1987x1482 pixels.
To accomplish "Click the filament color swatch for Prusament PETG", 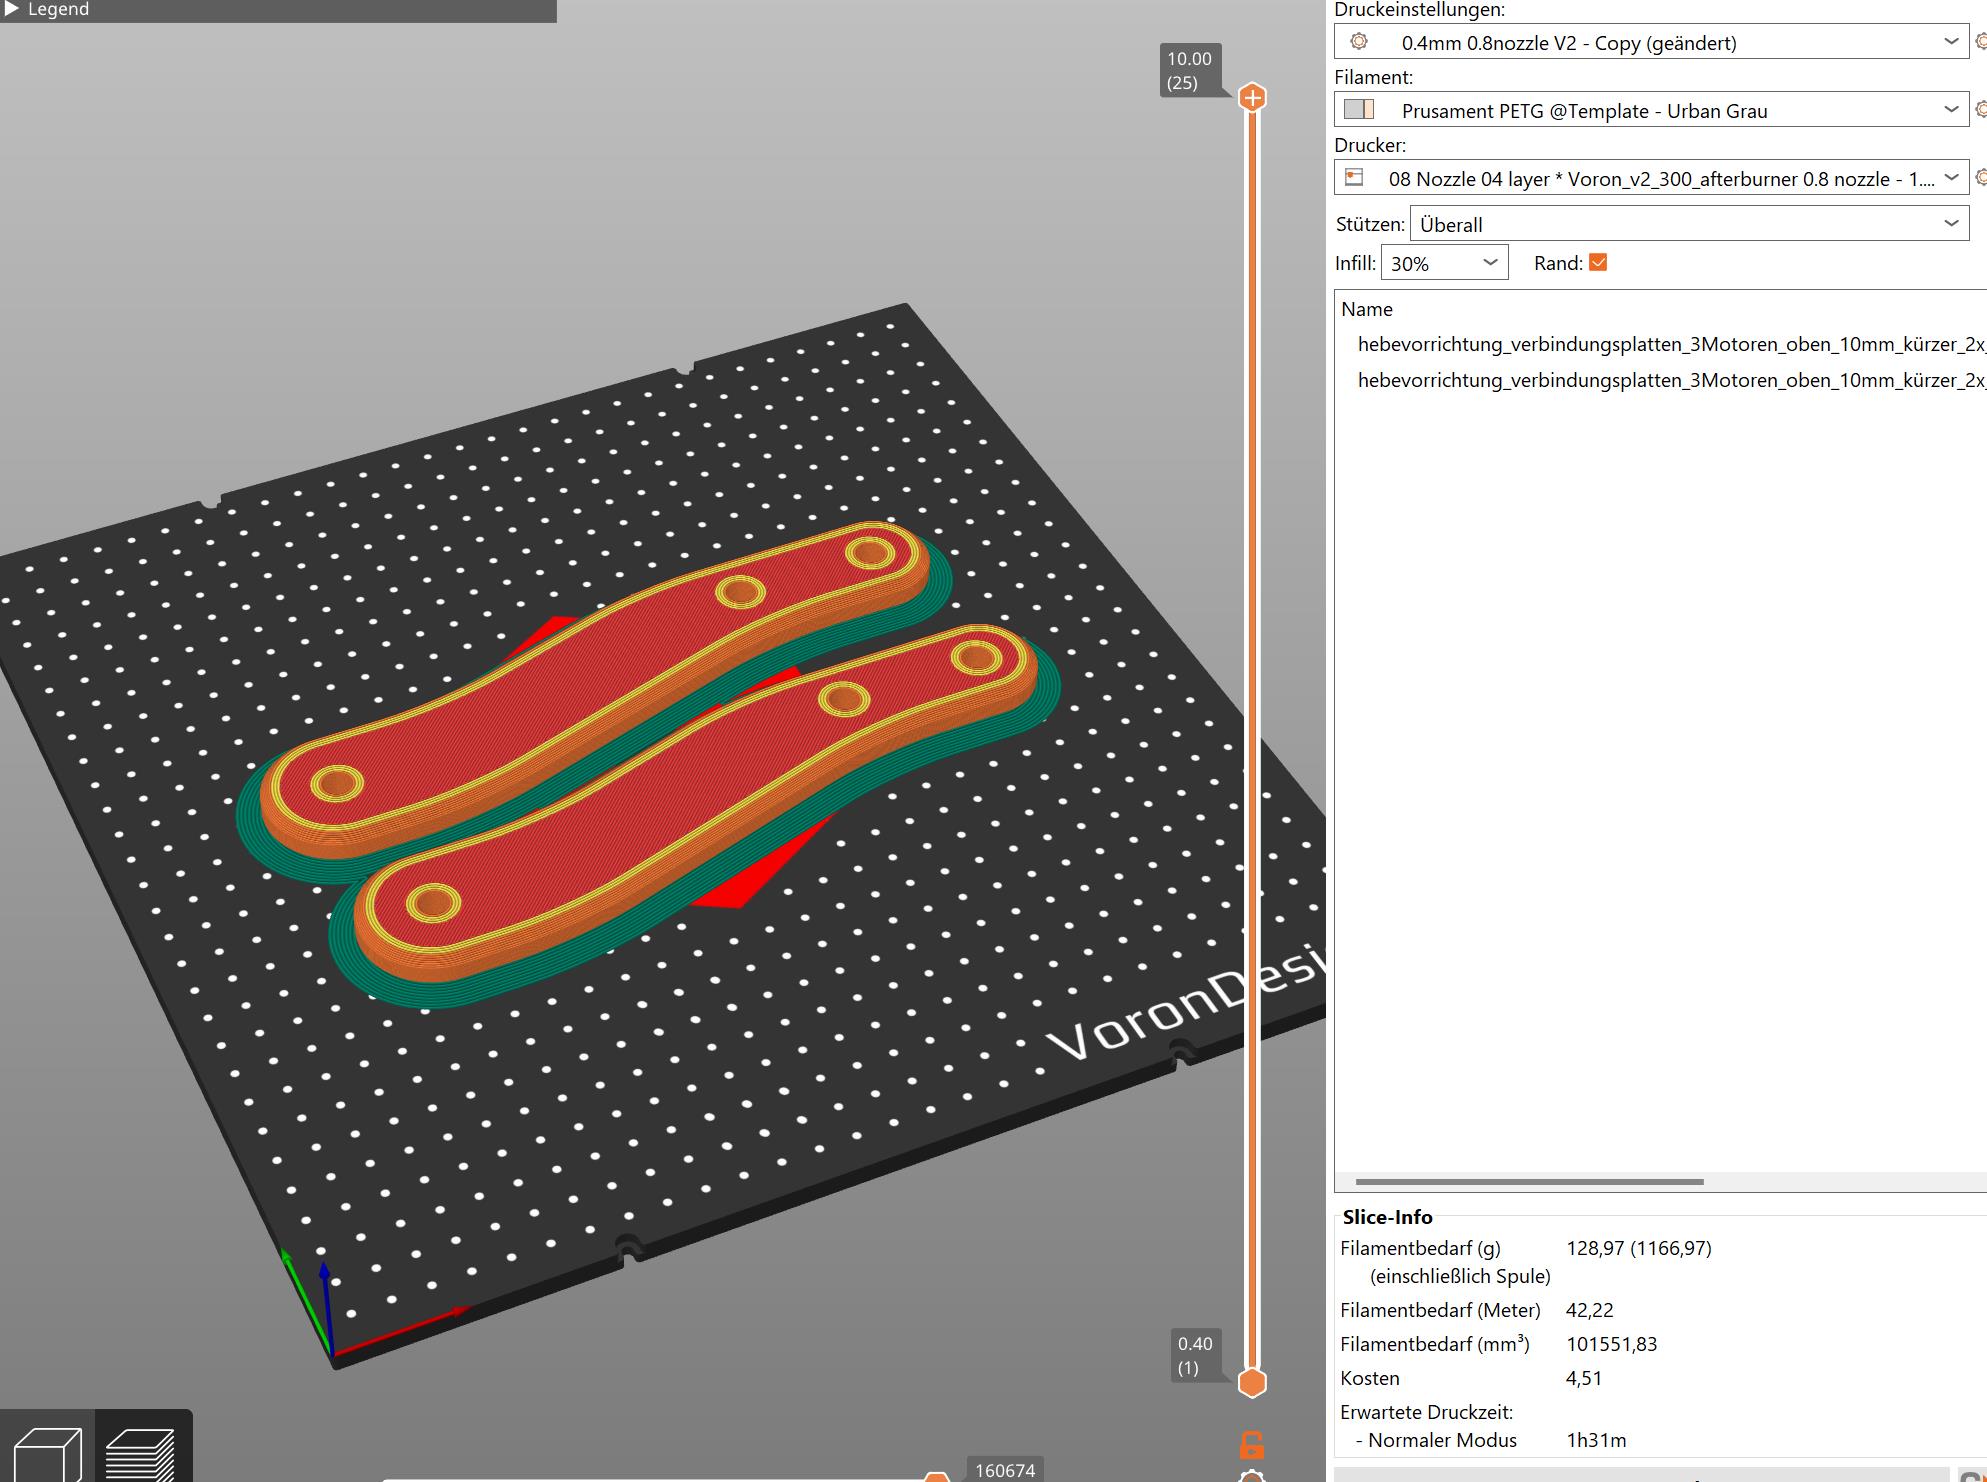I will (x=1359, y=110).
